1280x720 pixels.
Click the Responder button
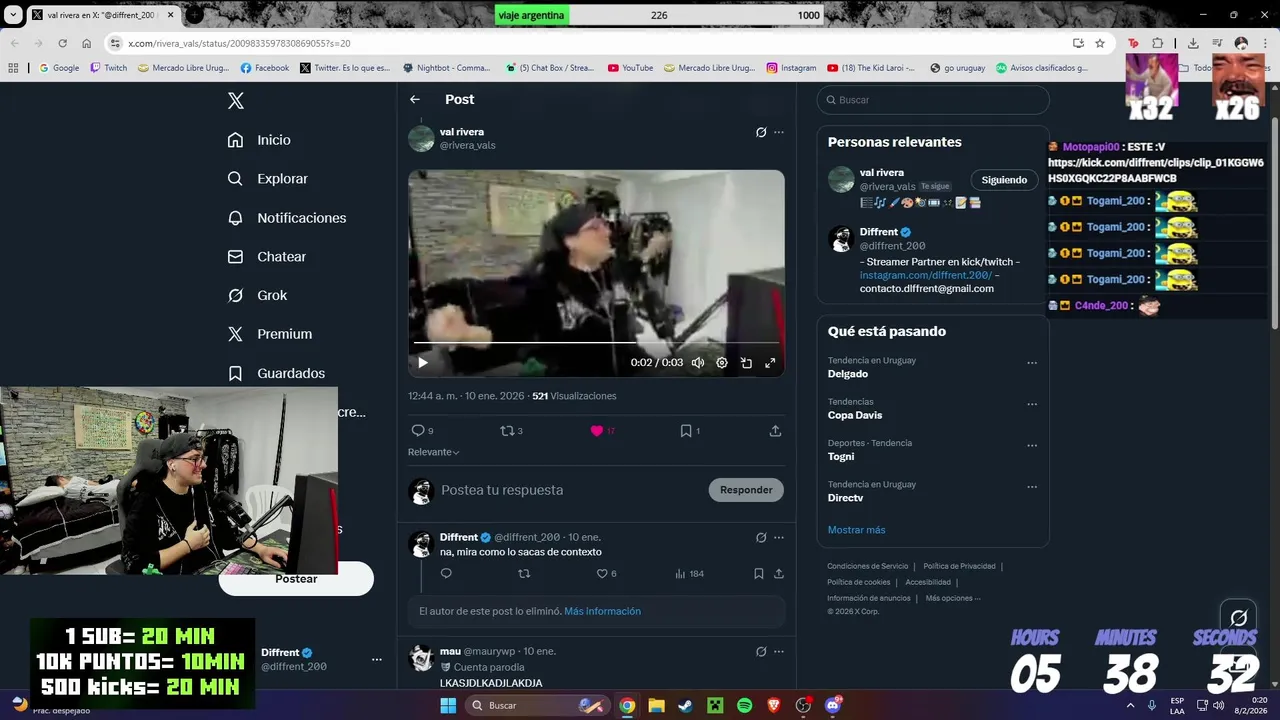tap(746, 490)
